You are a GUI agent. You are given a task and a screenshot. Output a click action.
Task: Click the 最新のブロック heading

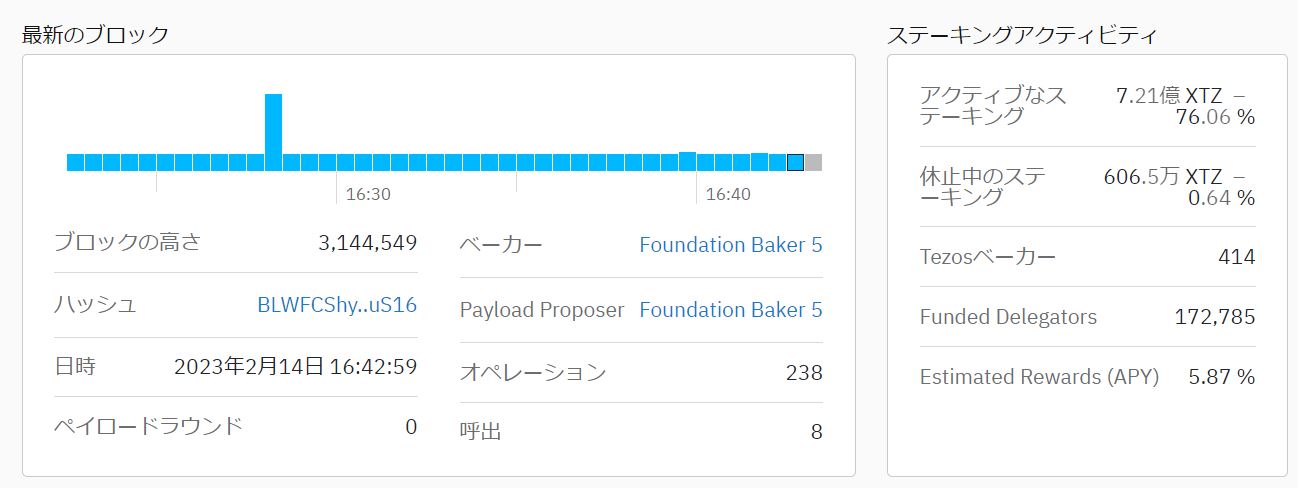96,35
